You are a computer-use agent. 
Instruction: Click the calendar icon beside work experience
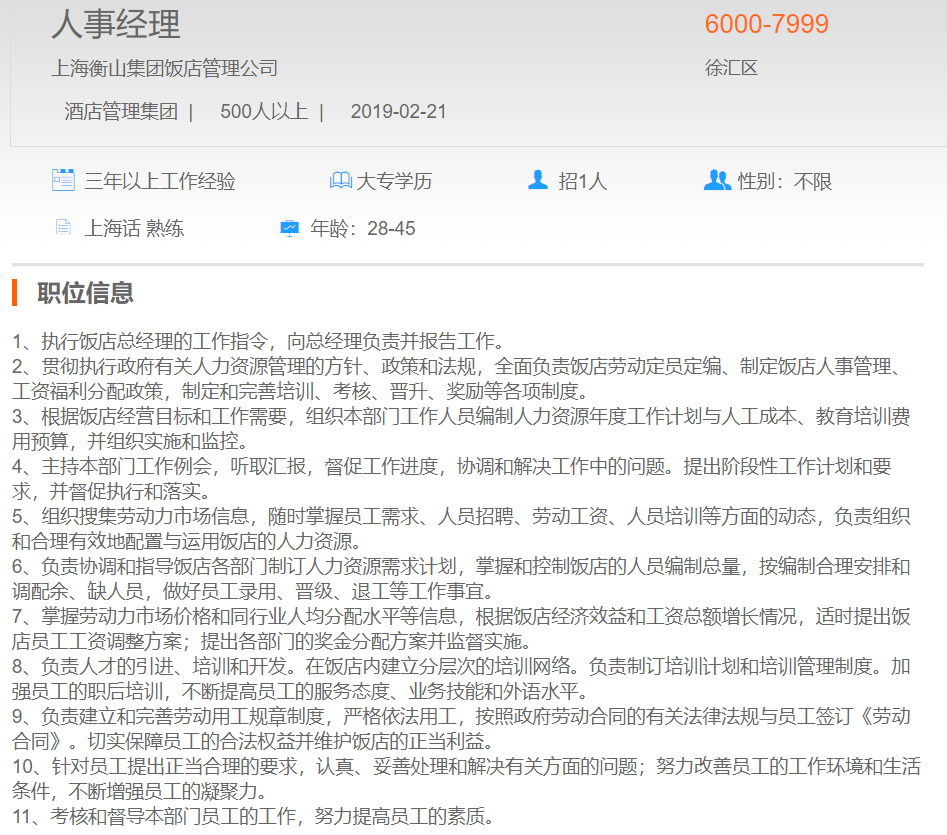[63, 181]
